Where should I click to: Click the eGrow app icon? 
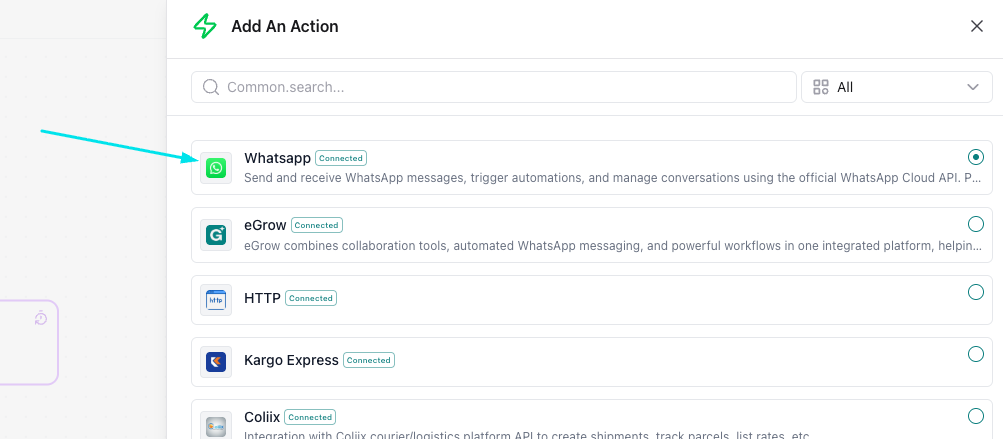216,235
